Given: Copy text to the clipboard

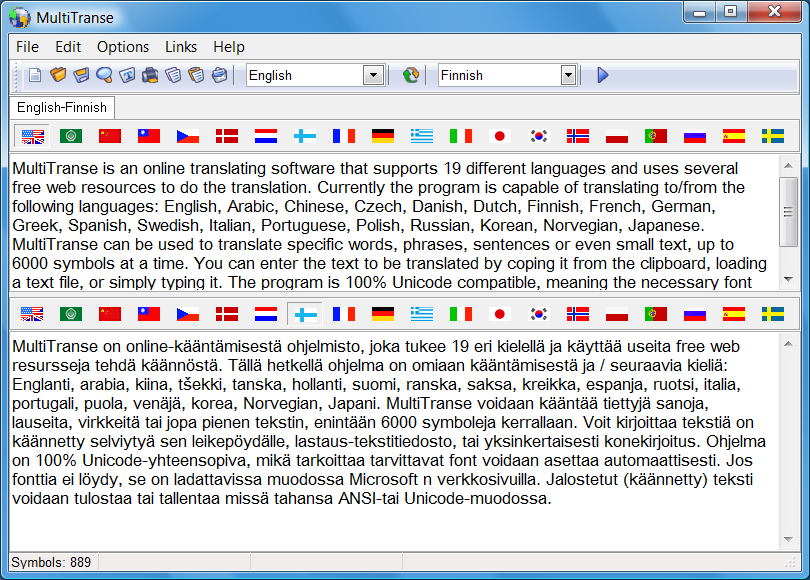Looking at the screenshot, I should 172,75.
